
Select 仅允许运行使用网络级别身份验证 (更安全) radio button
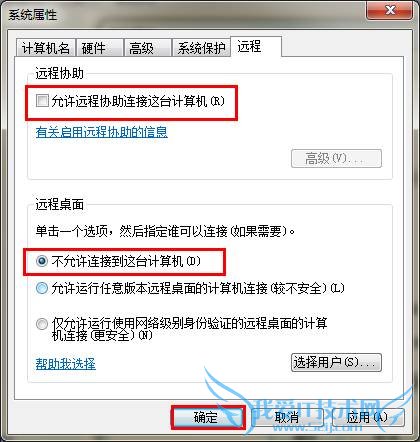coord(42,324)
